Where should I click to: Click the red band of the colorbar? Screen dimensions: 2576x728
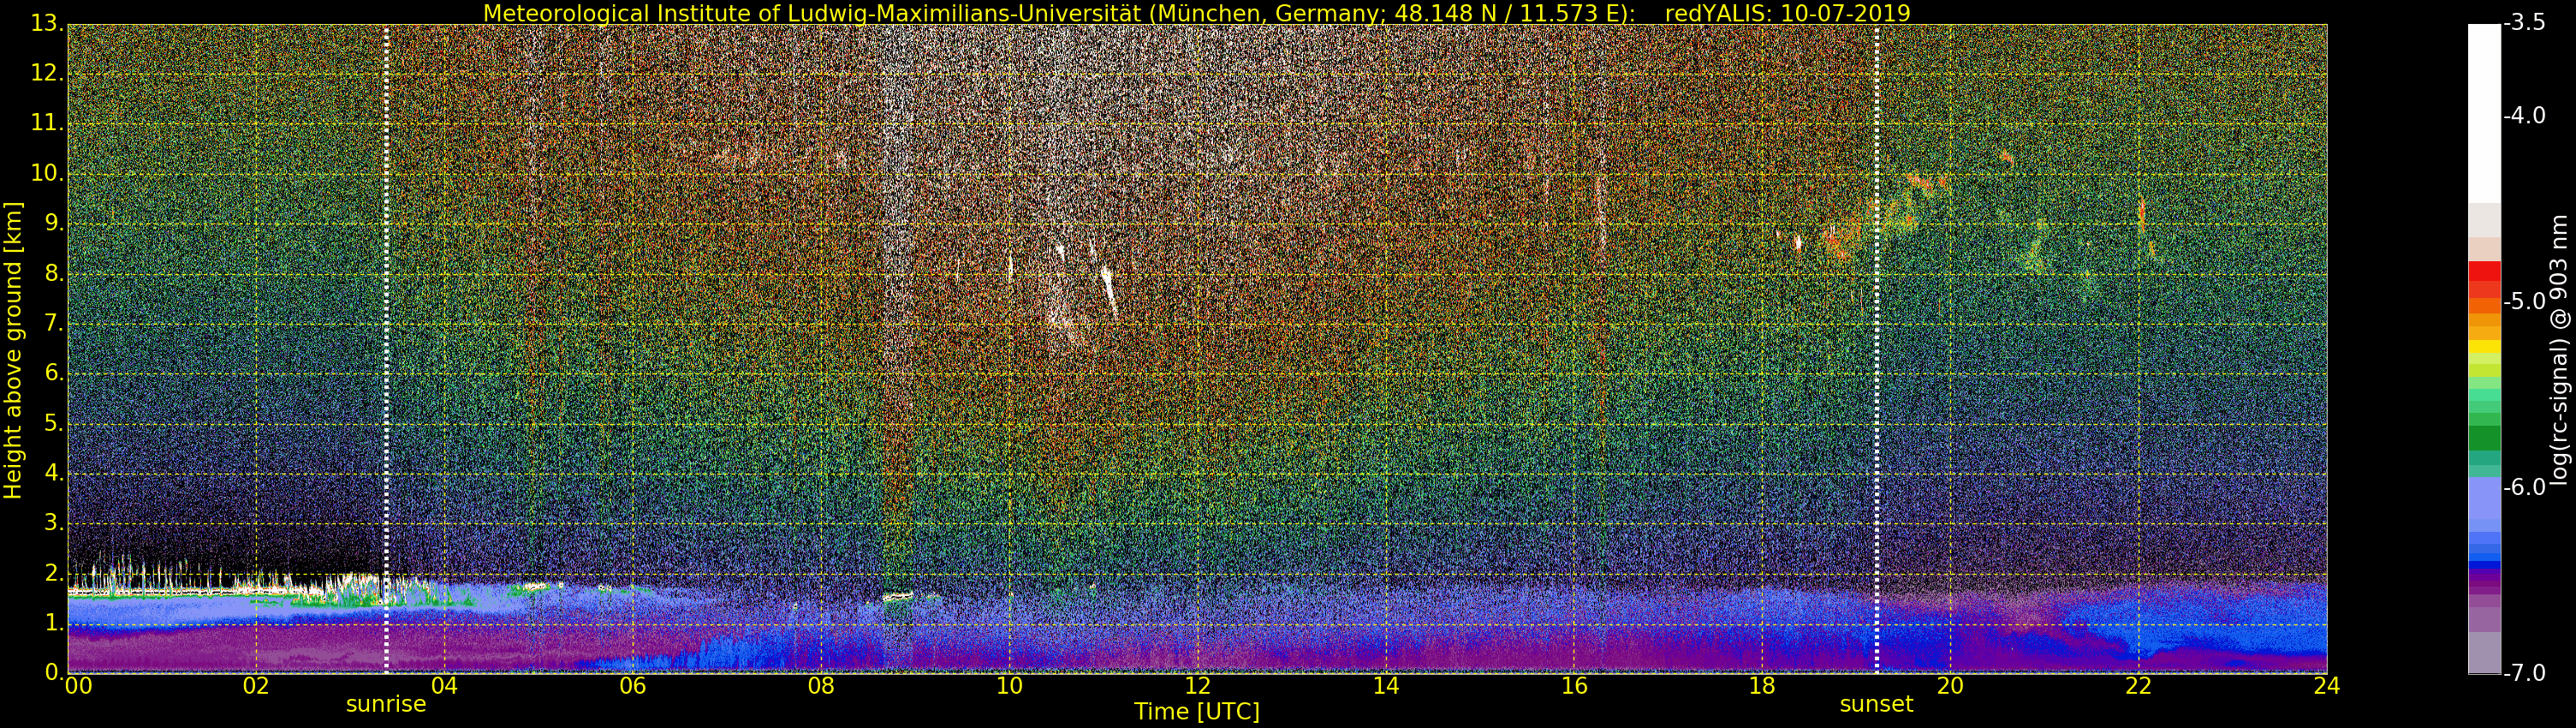coord(2484,271)
